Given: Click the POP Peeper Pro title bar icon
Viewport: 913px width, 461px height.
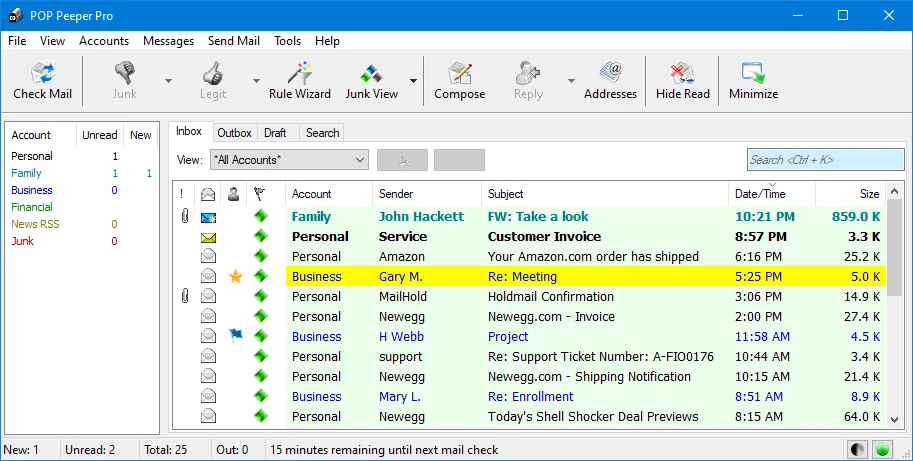Looking at the screenshot, I should click(x=15, y=16).
